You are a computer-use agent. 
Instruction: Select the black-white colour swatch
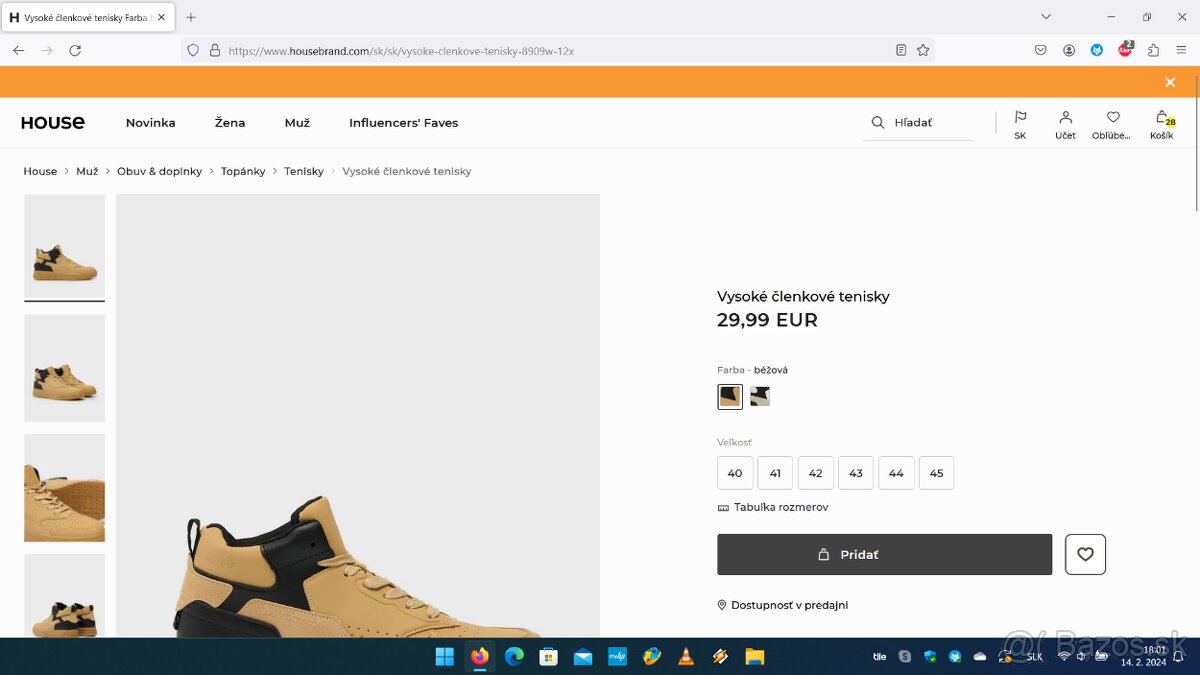click(760, 397)
